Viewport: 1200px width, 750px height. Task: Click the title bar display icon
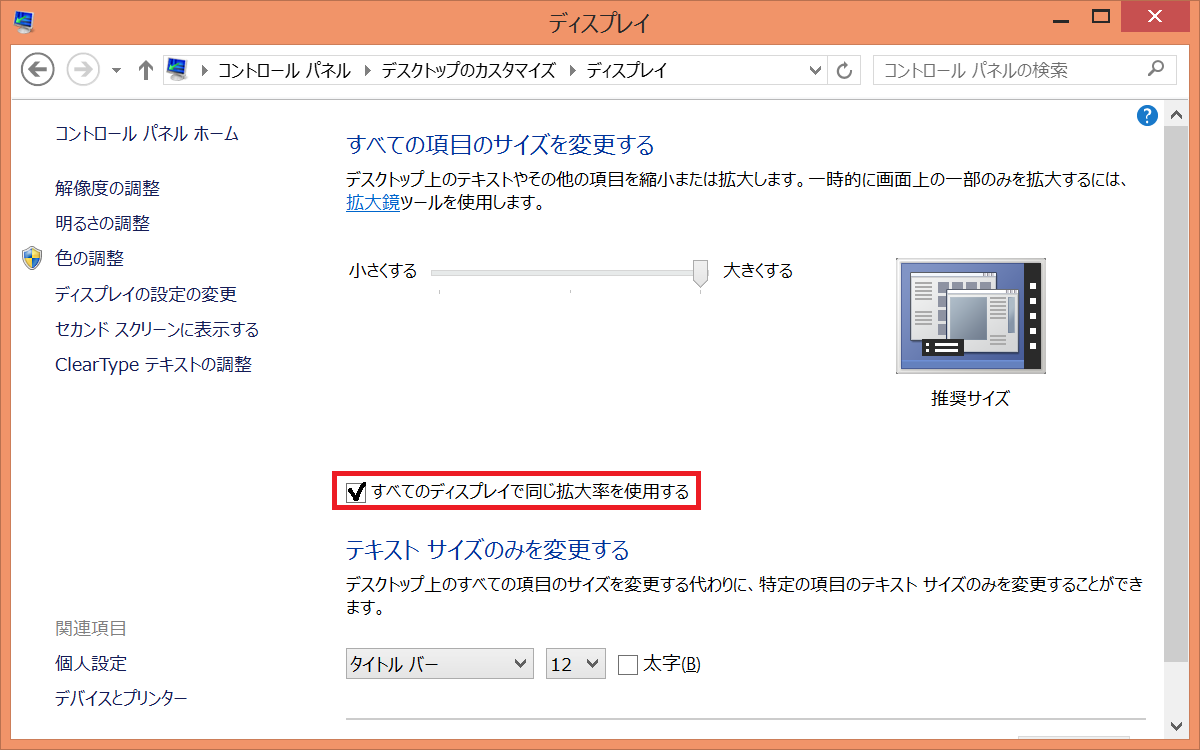coord(24,19)
